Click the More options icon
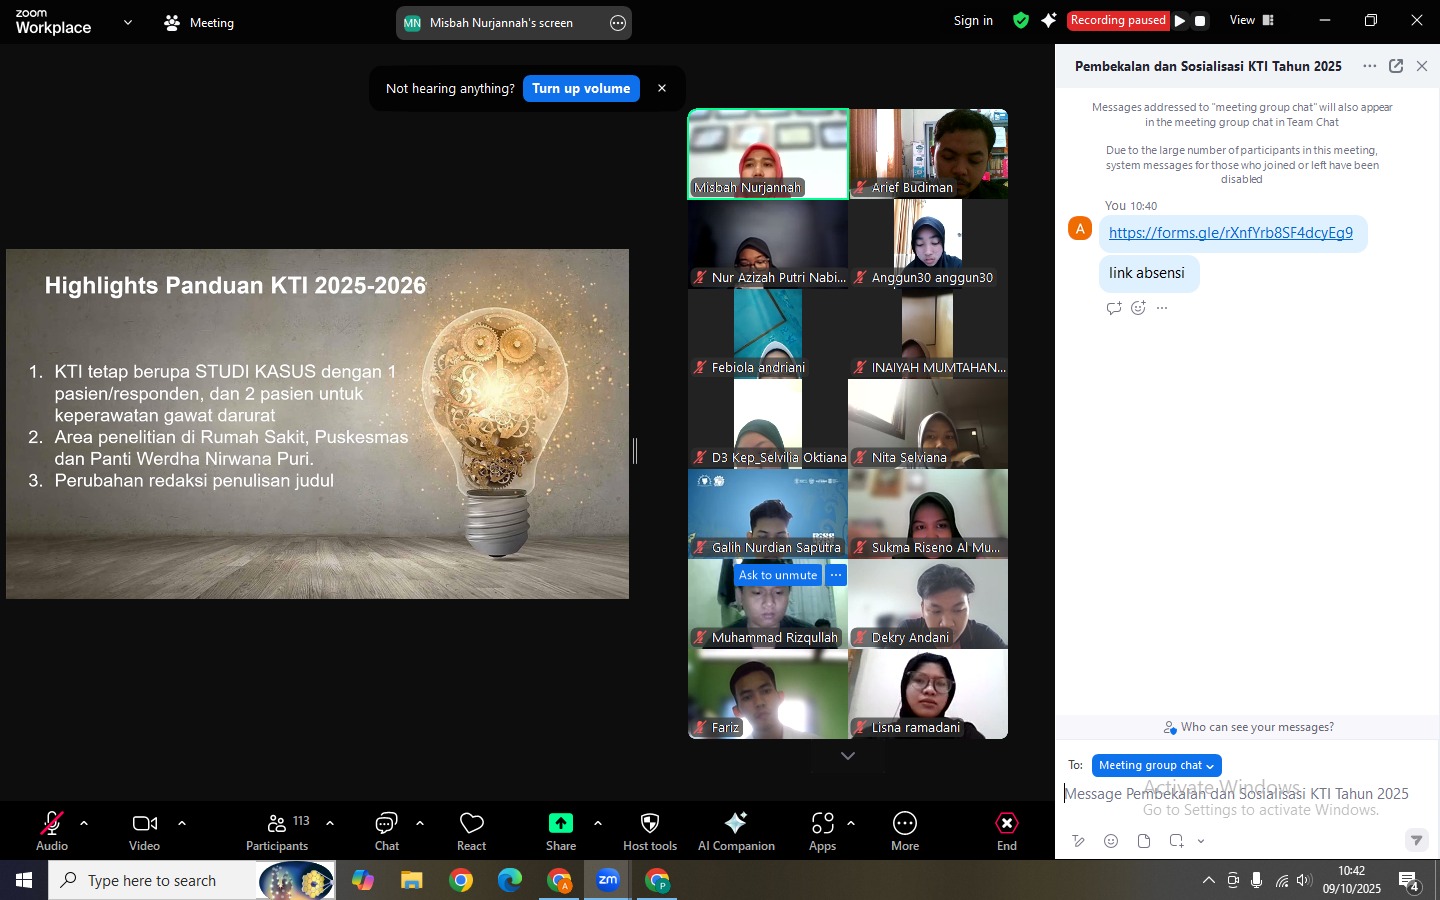This screenshot has height=900, width=1440. tap(904, 831)
